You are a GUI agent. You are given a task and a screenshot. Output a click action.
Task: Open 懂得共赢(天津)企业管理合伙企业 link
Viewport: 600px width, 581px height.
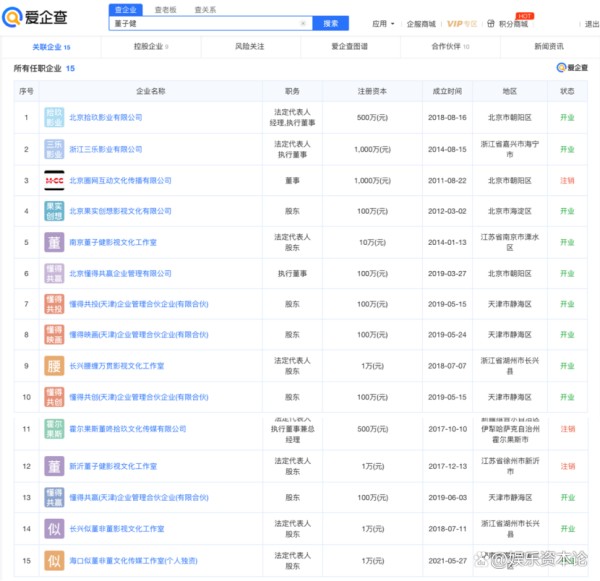tap(139, 498)
